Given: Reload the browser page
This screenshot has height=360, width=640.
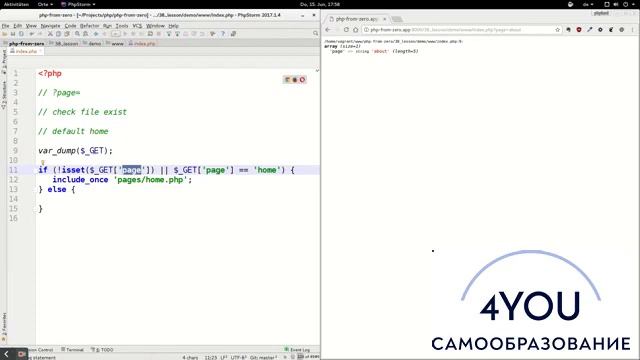Looking at the screenshot, I should coord(346,30).
